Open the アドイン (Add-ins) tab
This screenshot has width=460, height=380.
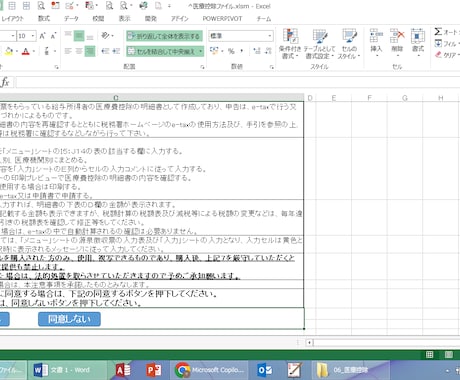click(179, 19)
